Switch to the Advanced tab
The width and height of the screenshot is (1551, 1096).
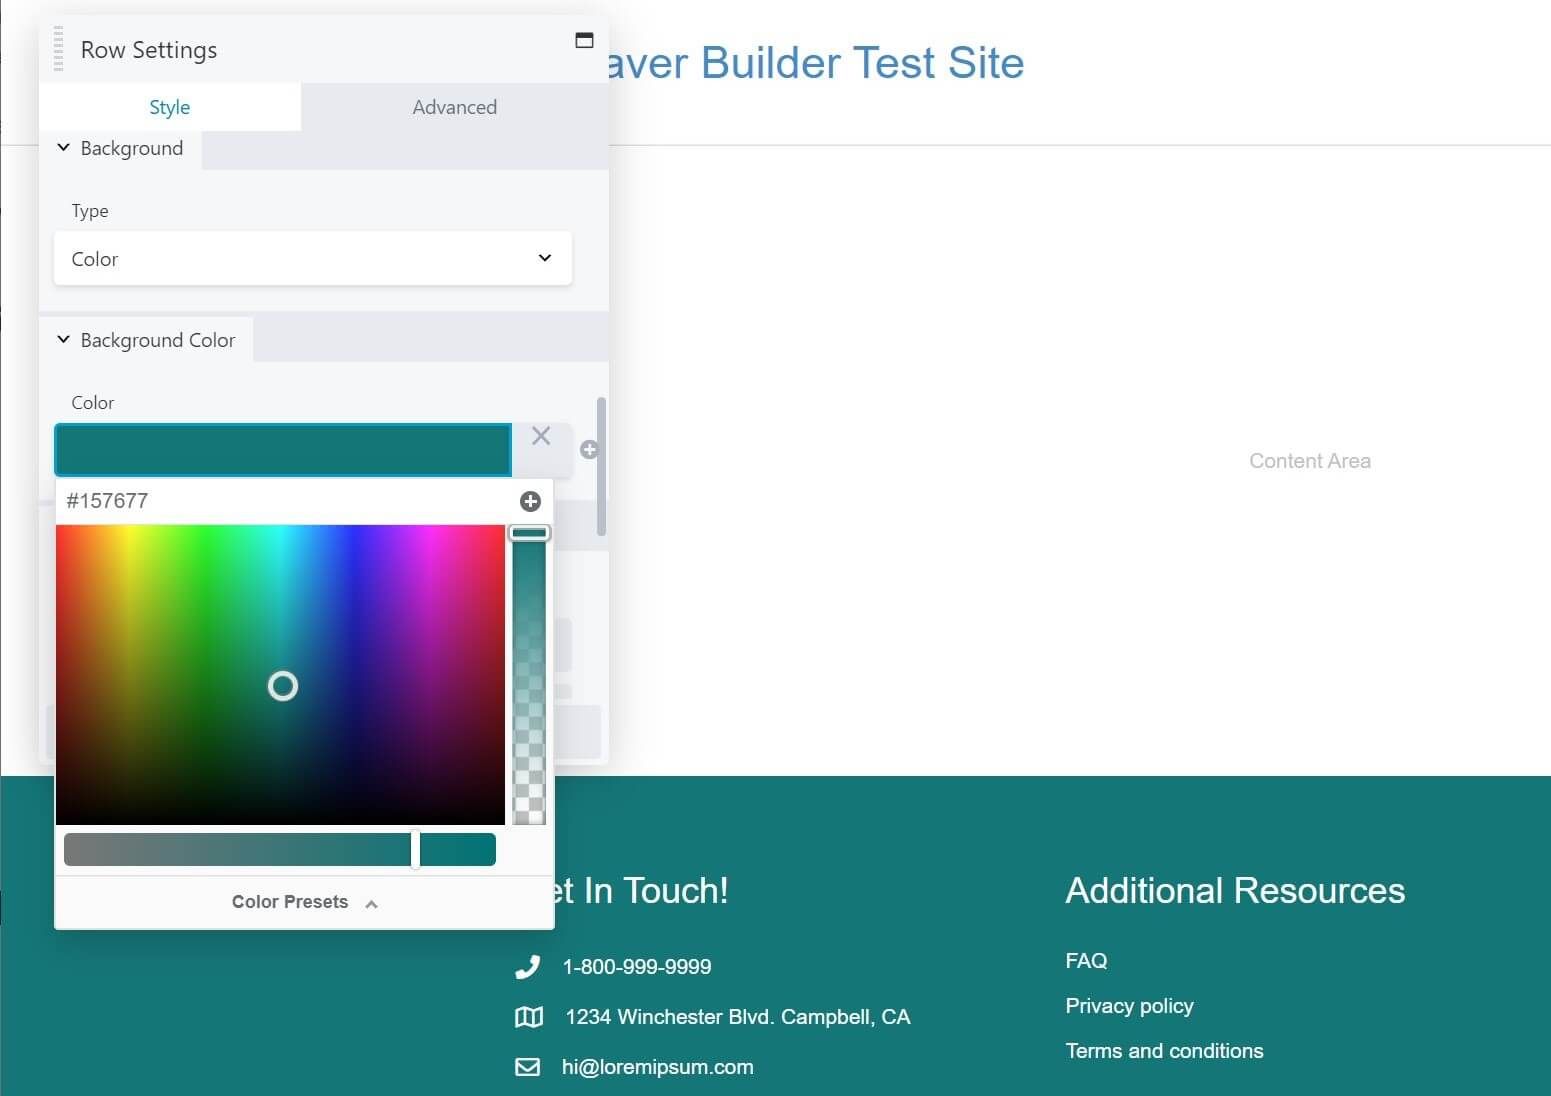pyautogui.click(x=454, y=107)
